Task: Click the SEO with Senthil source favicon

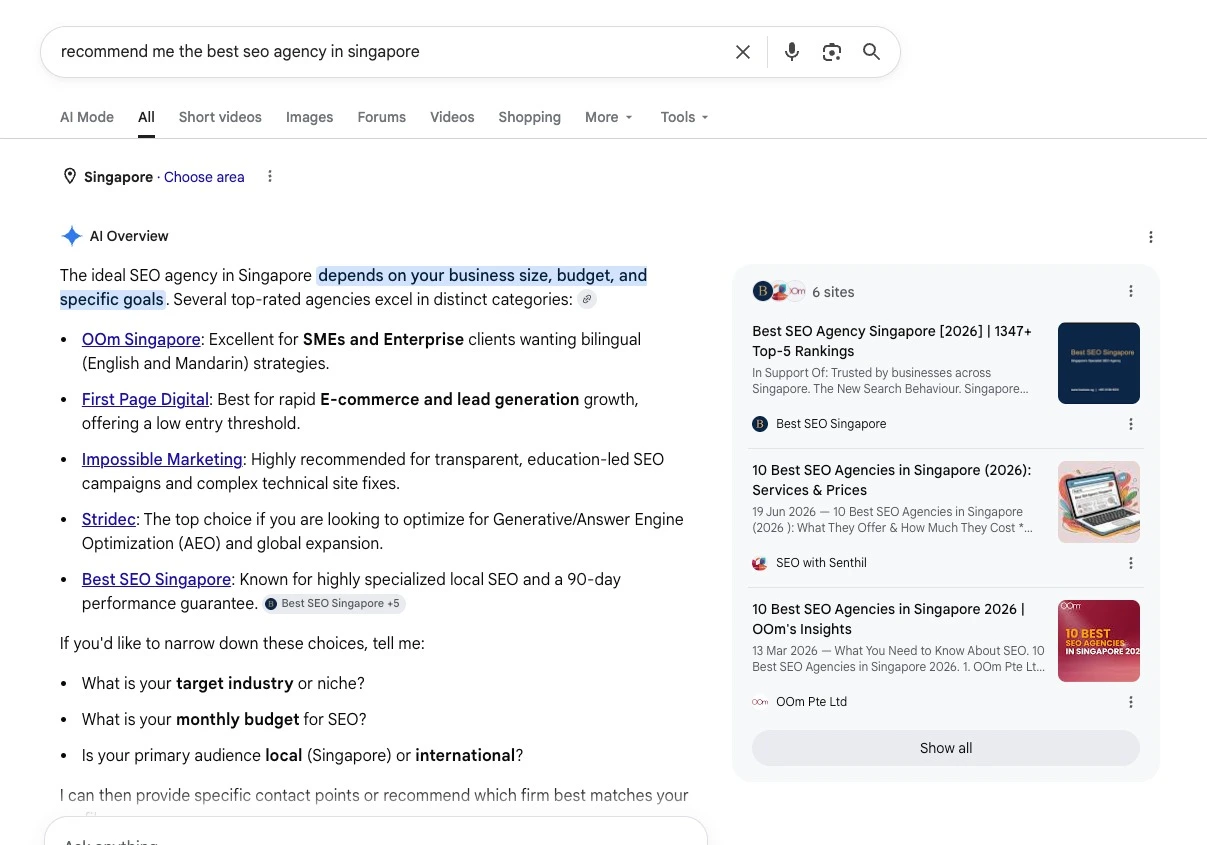Action: pyautogui.click(x=760, y=563)
